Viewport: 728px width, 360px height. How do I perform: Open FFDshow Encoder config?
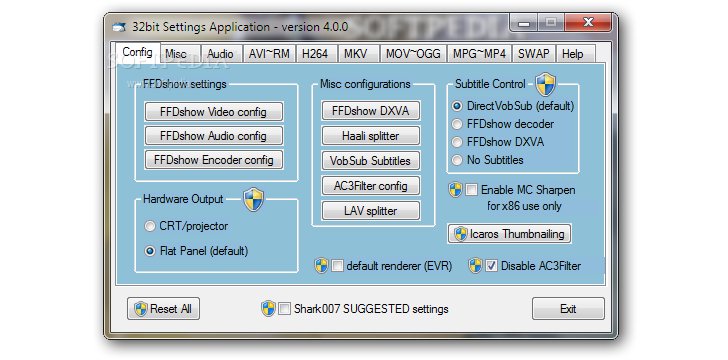click(214, 160)
